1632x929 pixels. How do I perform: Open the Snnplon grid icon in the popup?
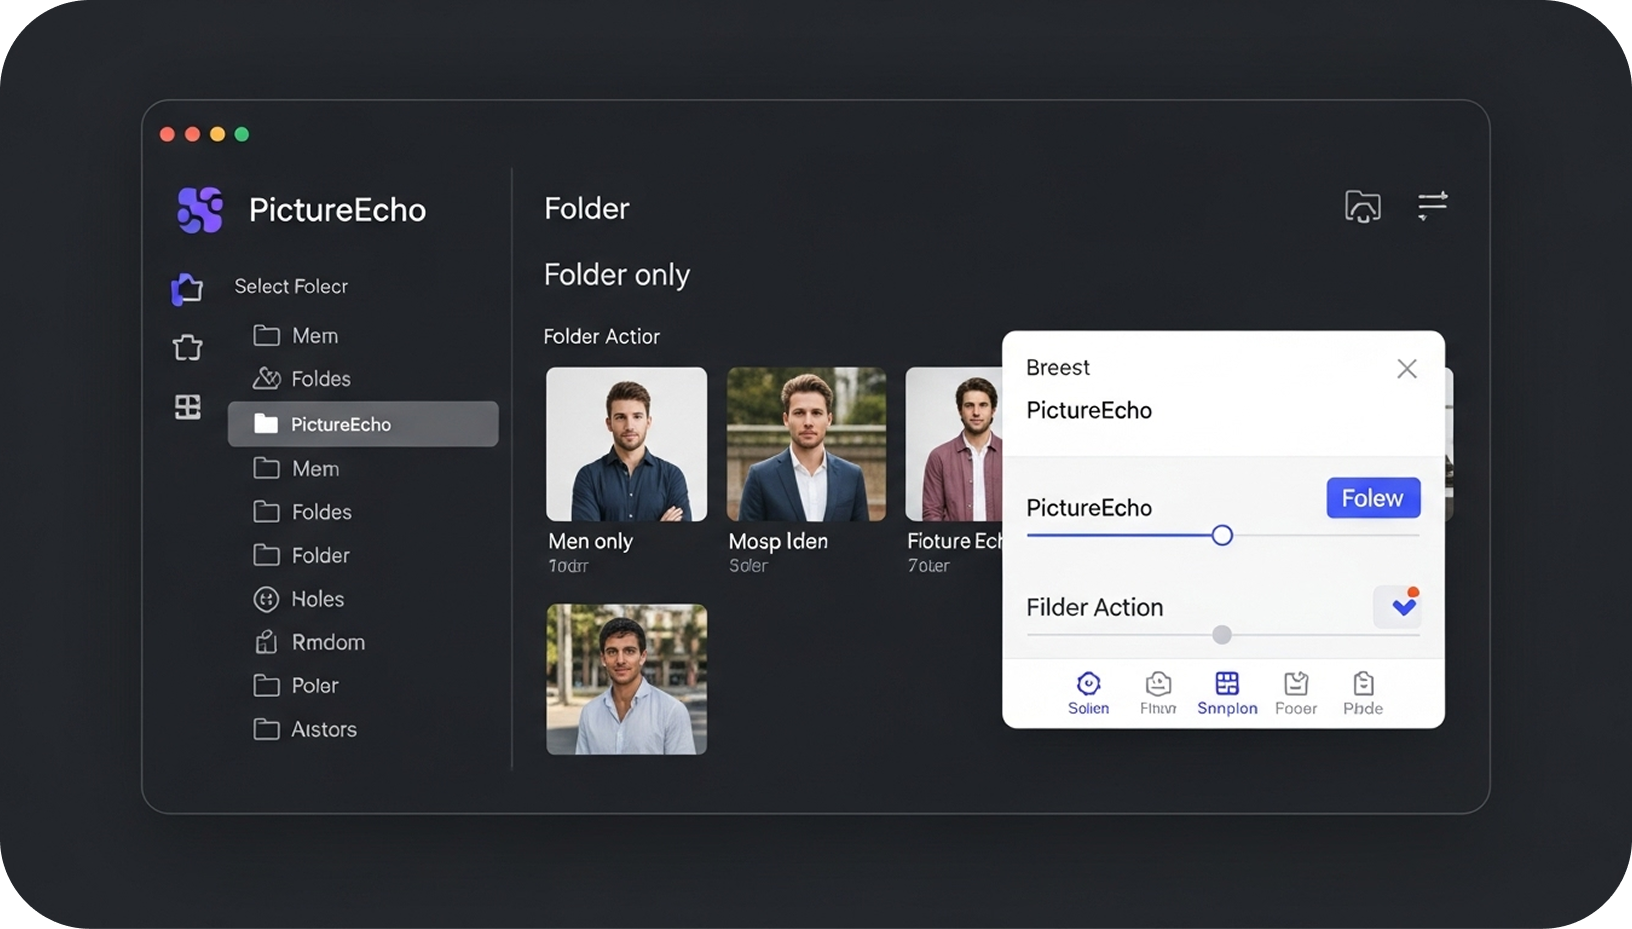coord(1226,685)
